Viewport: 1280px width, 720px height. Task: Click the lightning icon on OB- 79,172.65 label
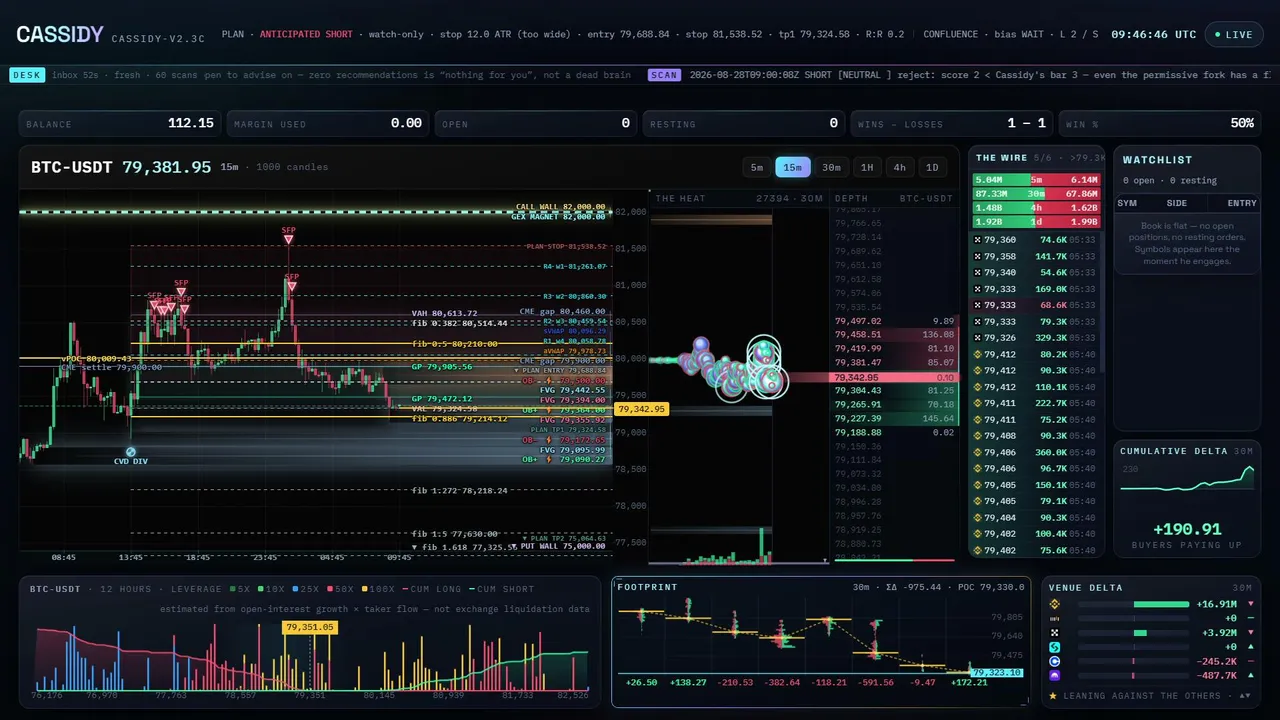[x=547, y=440]
